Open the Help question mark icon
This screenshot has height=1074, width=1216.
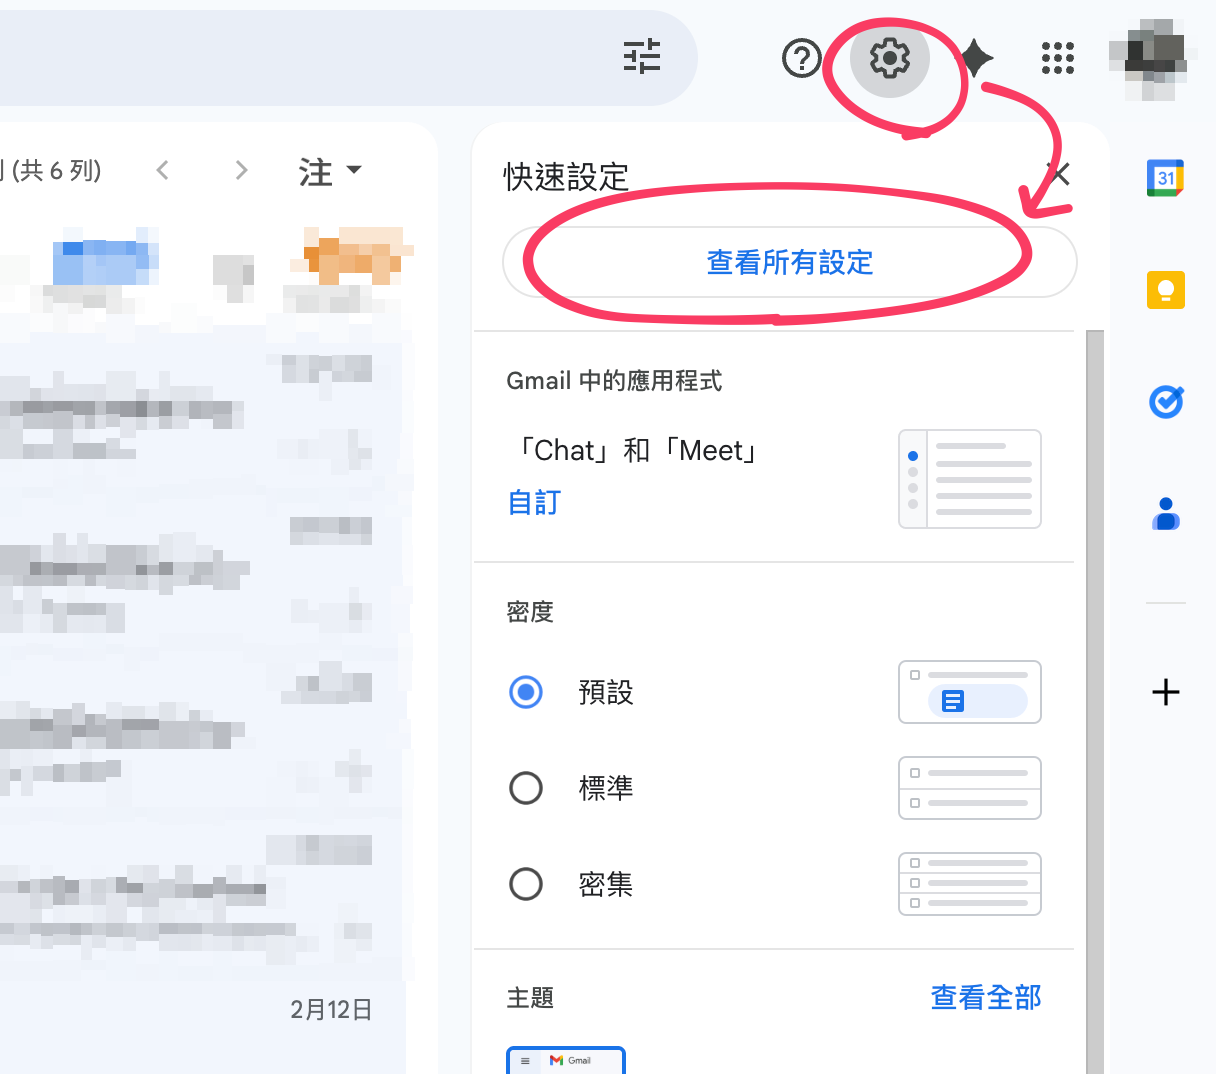coord(801,59)
